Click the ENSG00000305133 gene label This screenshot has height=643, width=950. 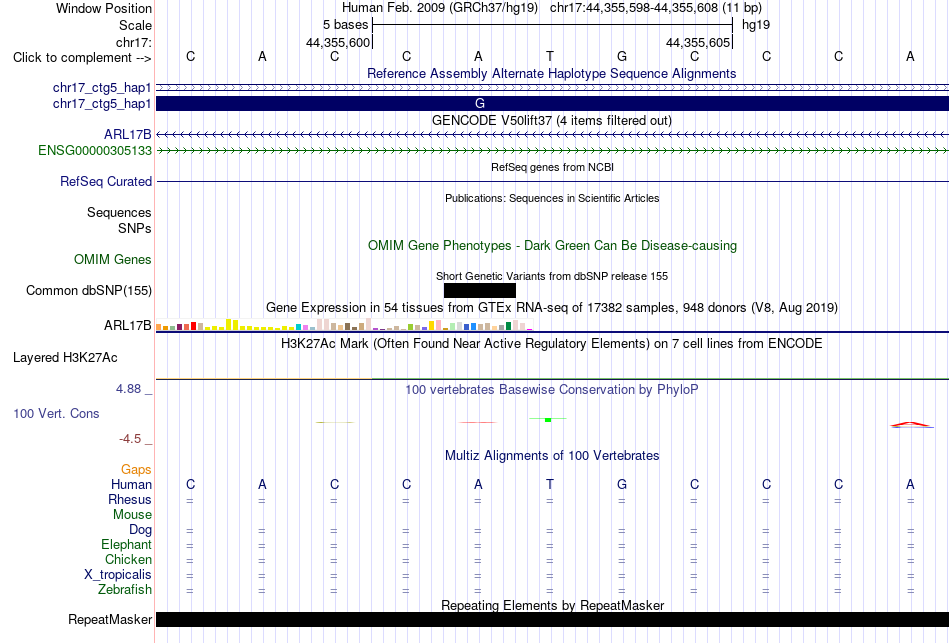tap(95, 150)
